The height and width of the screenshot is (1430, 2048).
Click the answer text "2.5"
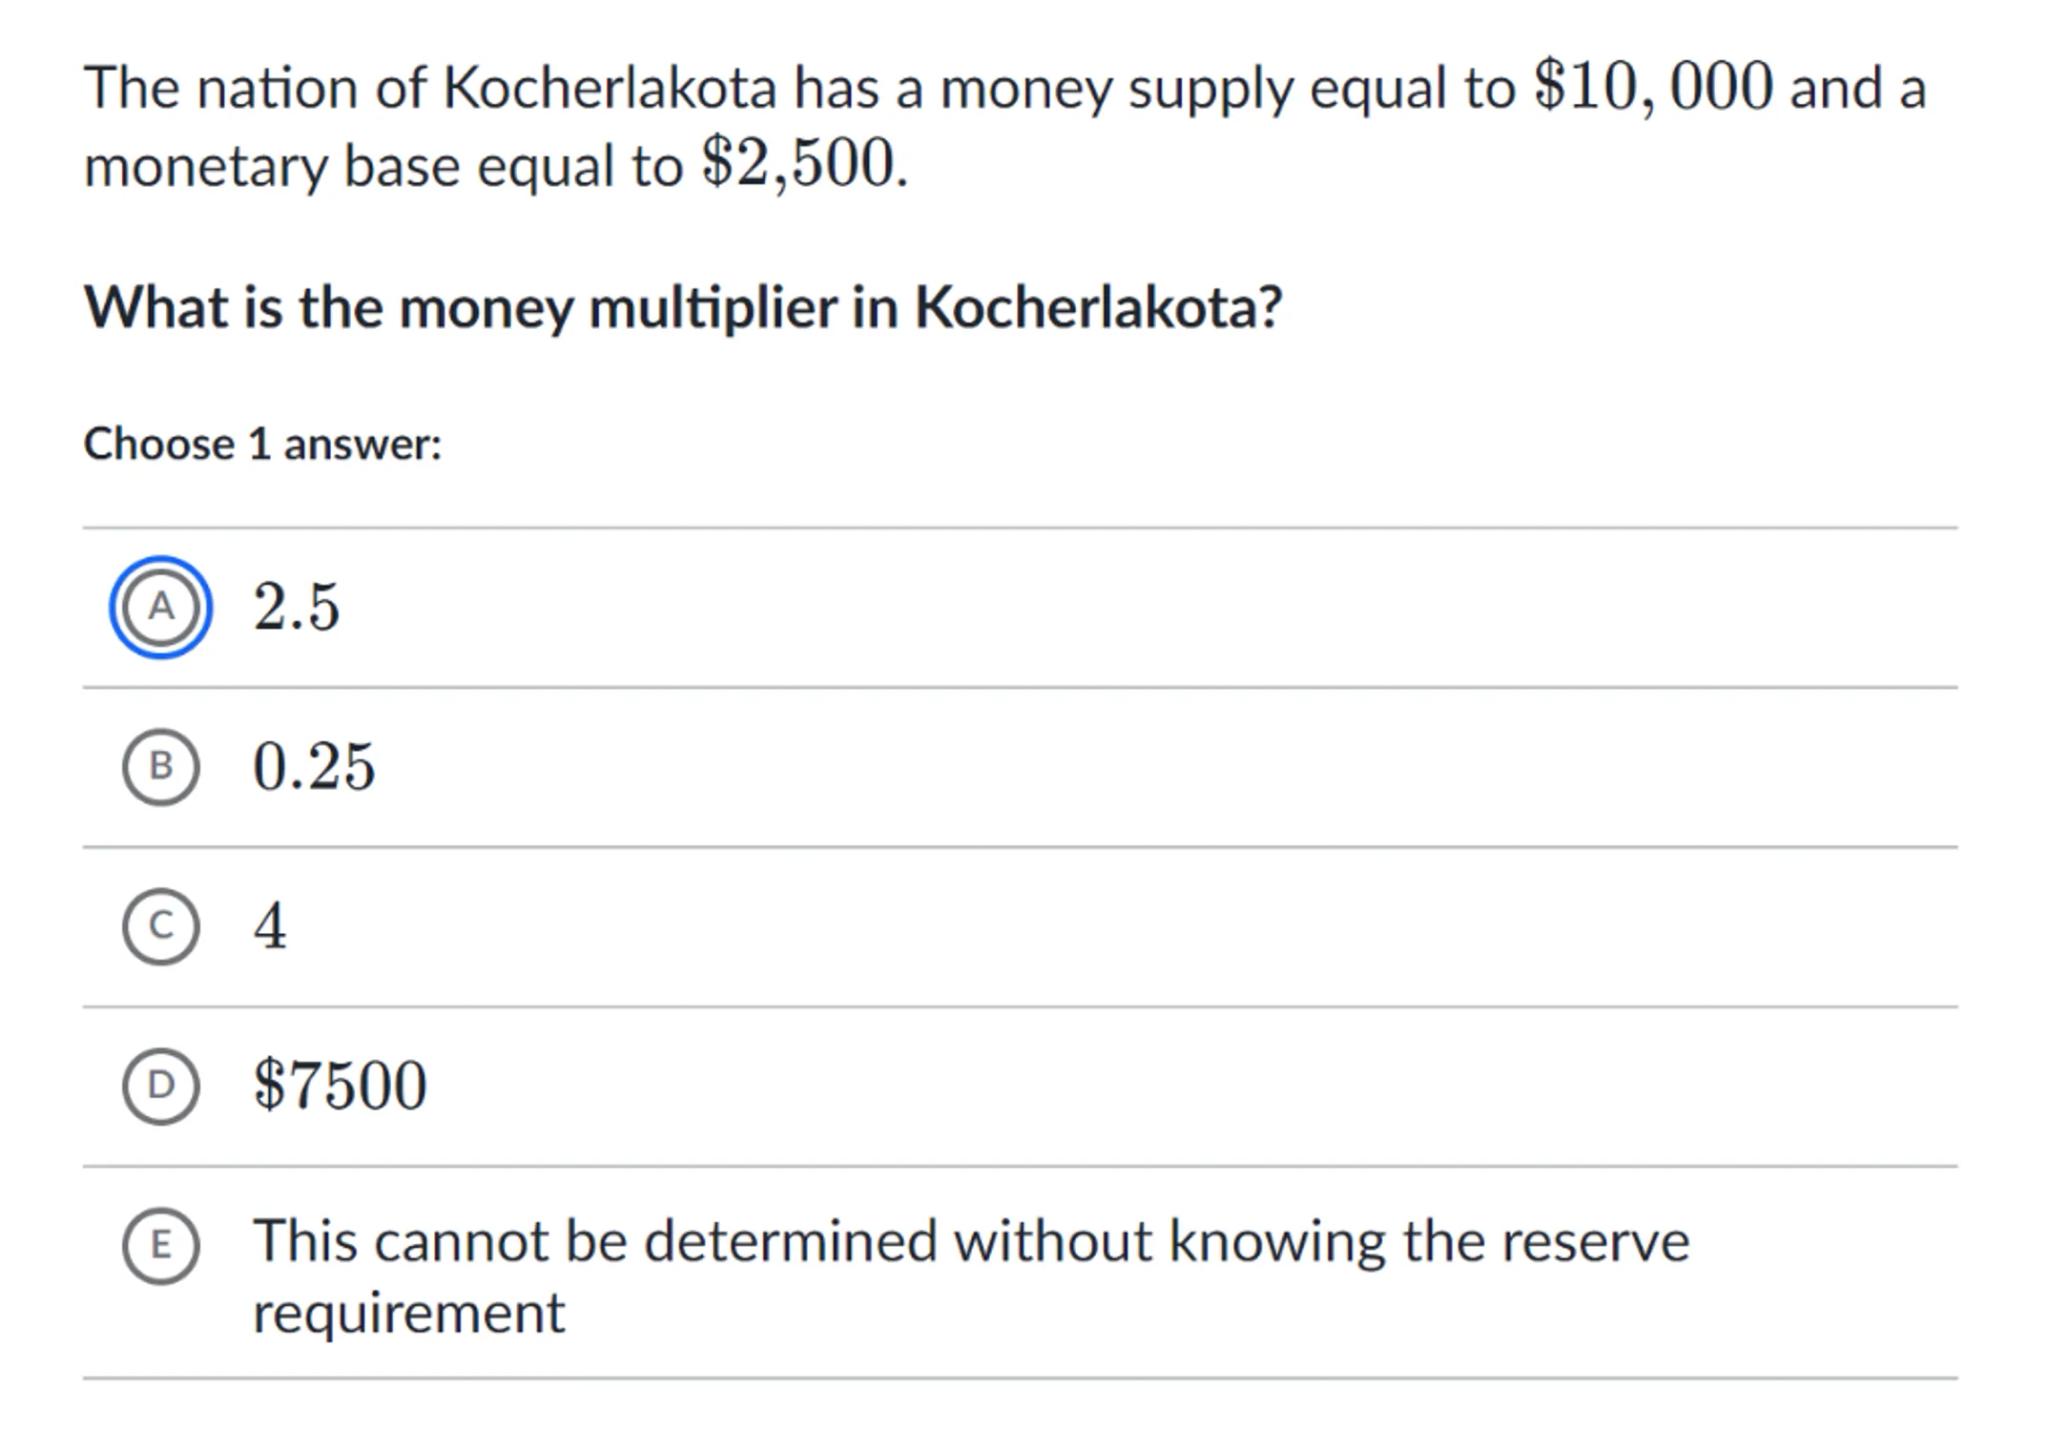click(296, 607)
